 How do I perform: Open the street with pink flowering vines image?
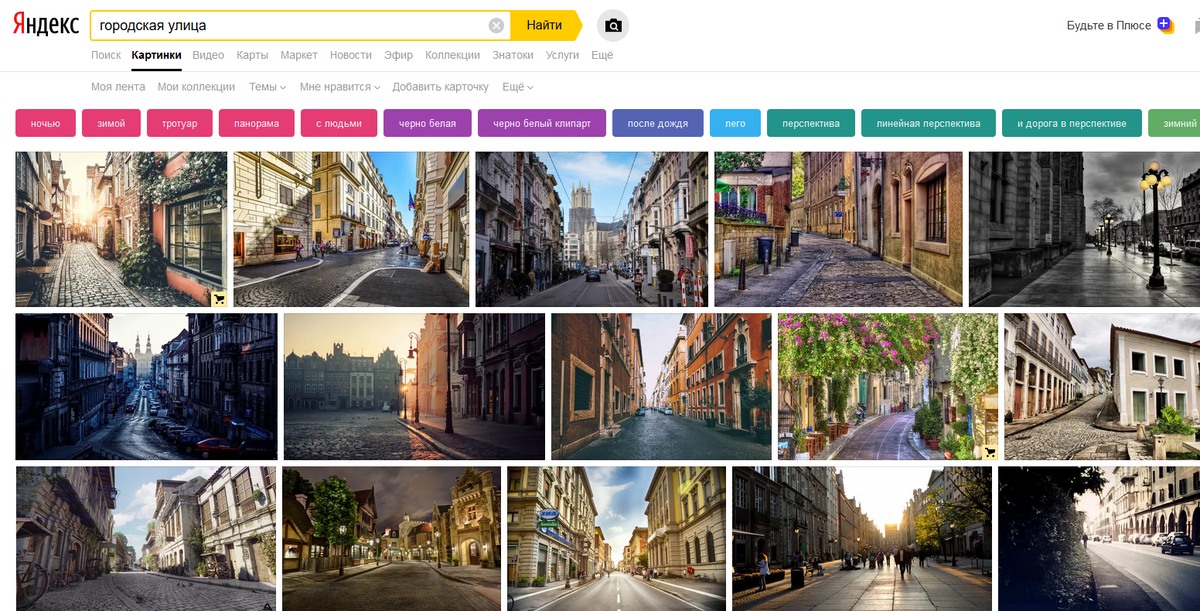point(888,387)
